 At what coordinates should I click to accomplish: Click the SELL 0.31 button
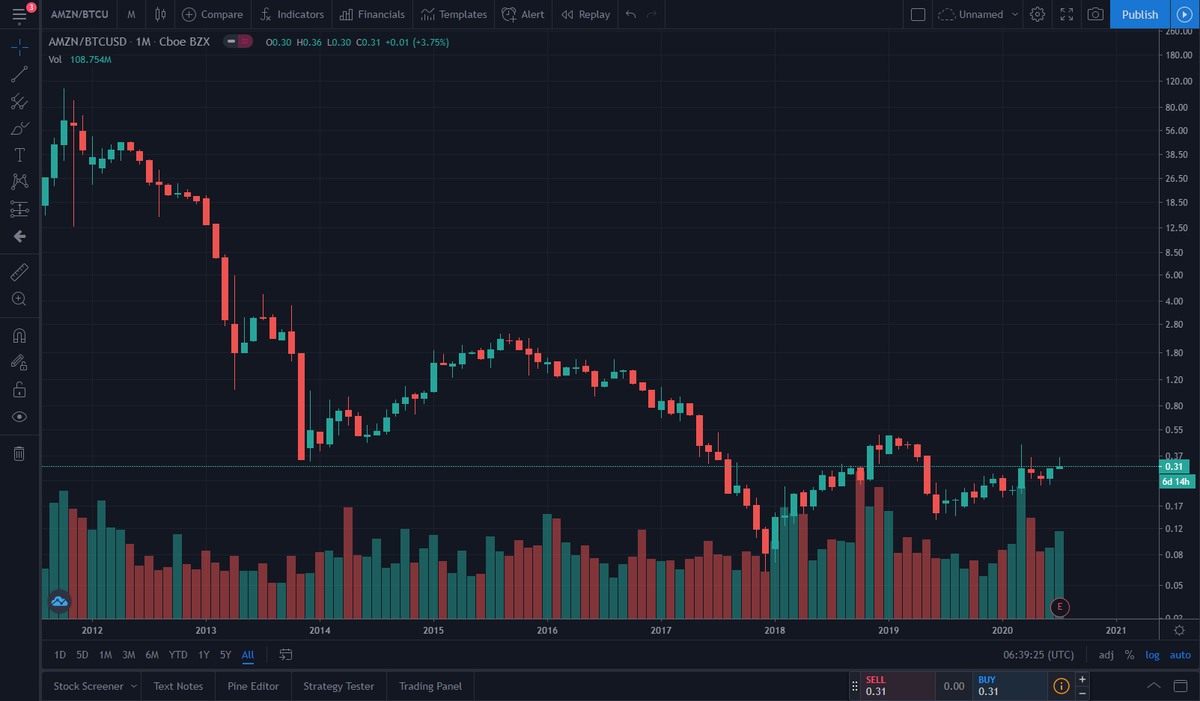pos(896,686)
